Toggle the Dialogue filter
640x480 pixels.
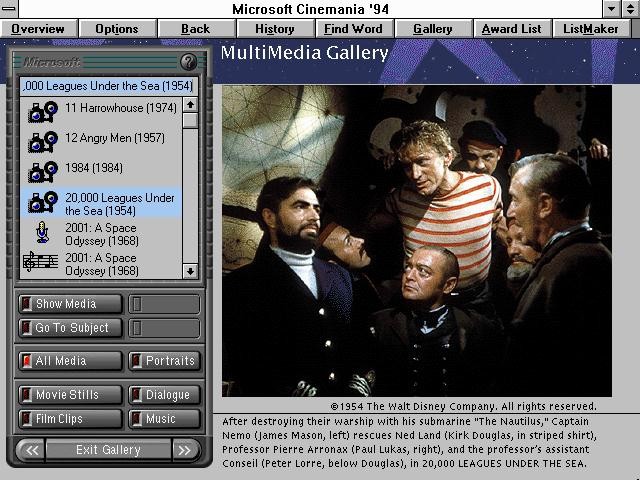(x=164, y=395)
